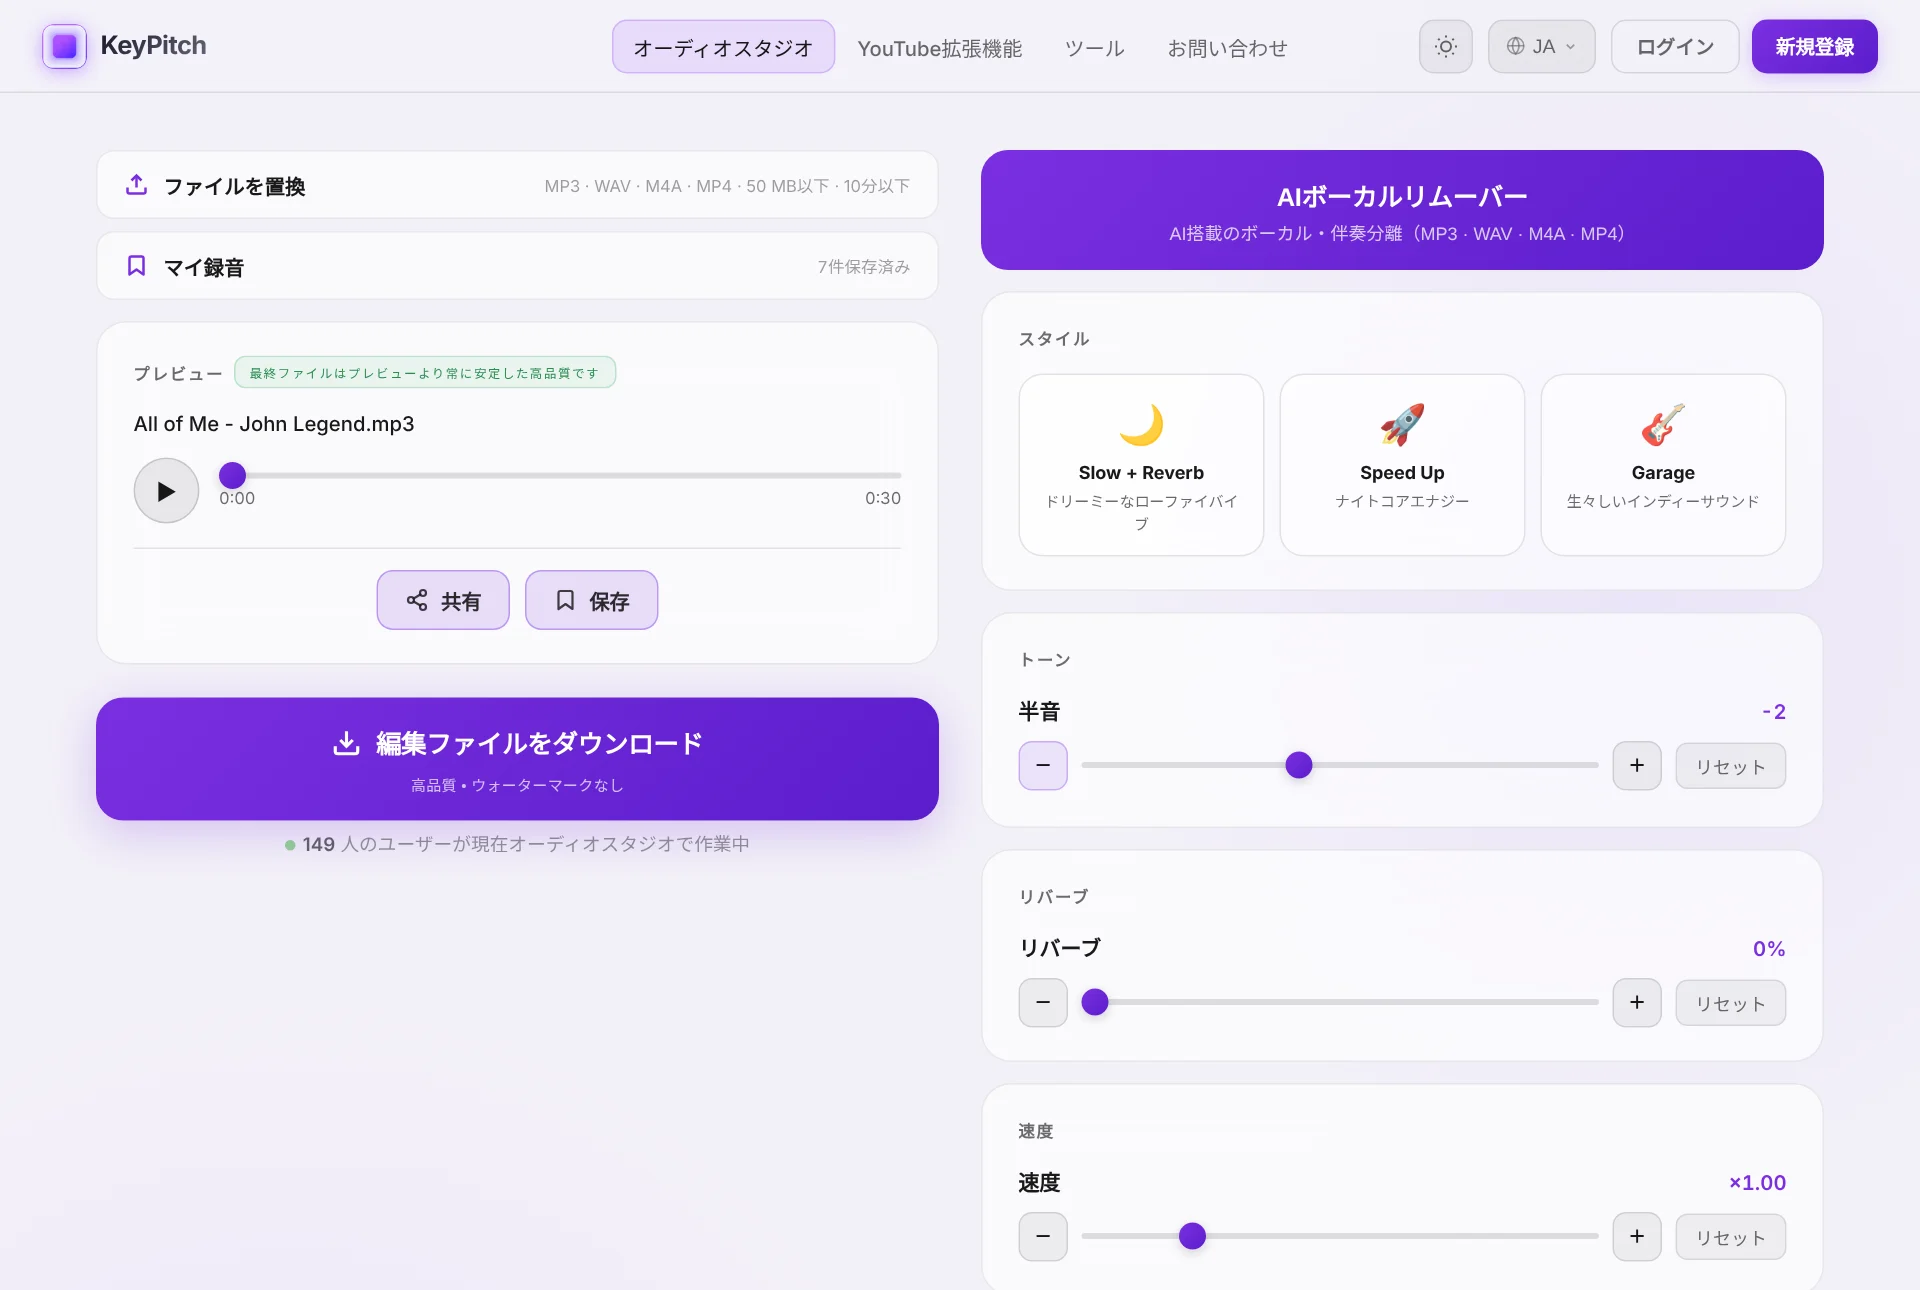Click the 新規登録 sign-up button
The width and height of the screenshot is (1920, 1290).
click(x=1814, y=46)
